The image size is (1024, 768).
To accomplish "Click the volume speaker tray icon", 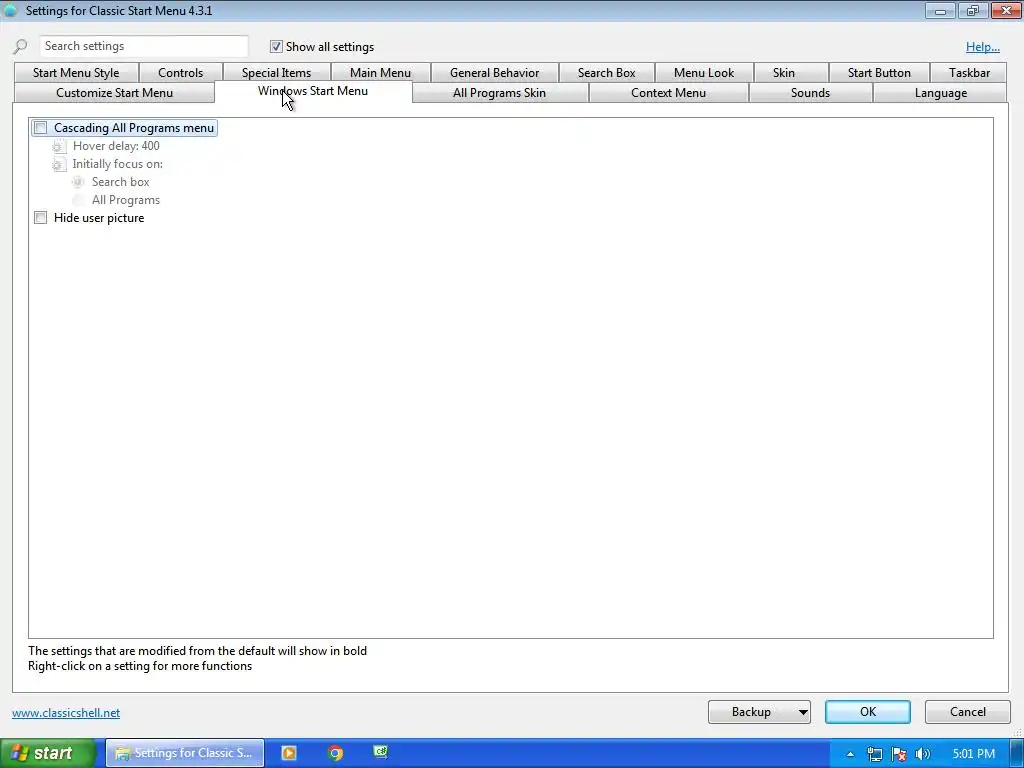I will [x=922, y=754].
